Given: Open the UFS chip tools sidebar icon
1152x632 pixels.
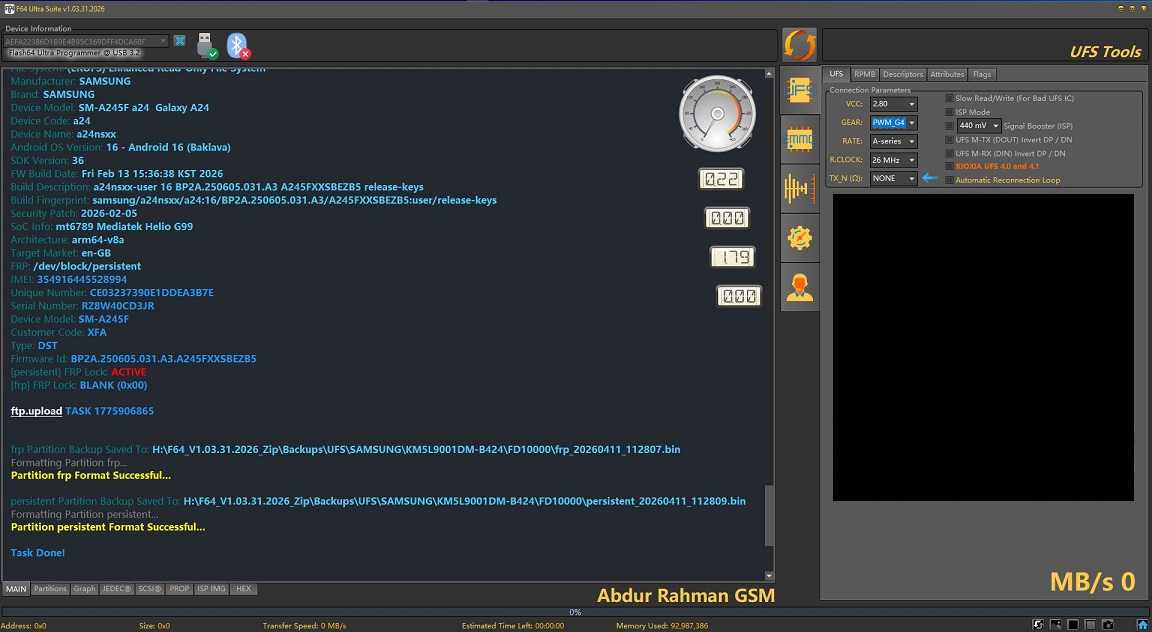Looking at the screenshot, I should click(x=799, y=90).
